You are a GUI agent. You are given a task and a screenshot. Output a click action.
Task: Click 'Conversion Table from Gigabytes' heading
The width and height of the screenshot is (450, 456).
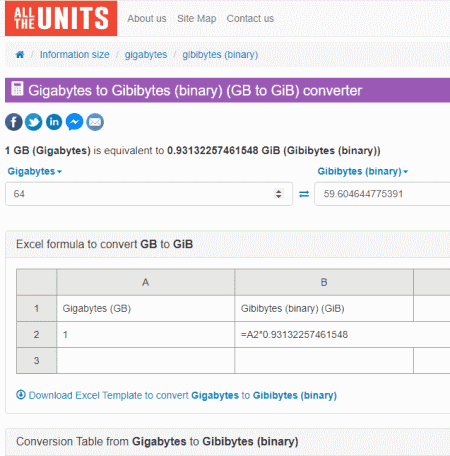(157, 441)
